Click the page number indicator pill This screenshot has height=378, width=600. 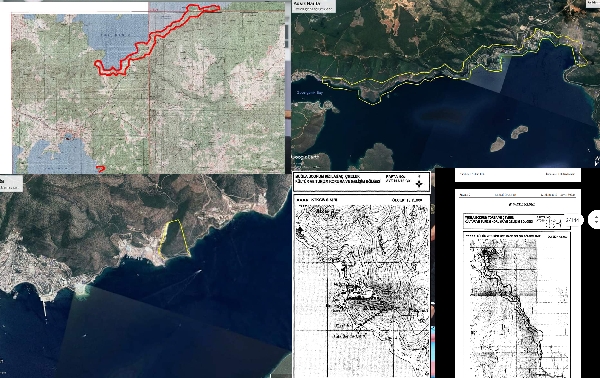(572, 220)
